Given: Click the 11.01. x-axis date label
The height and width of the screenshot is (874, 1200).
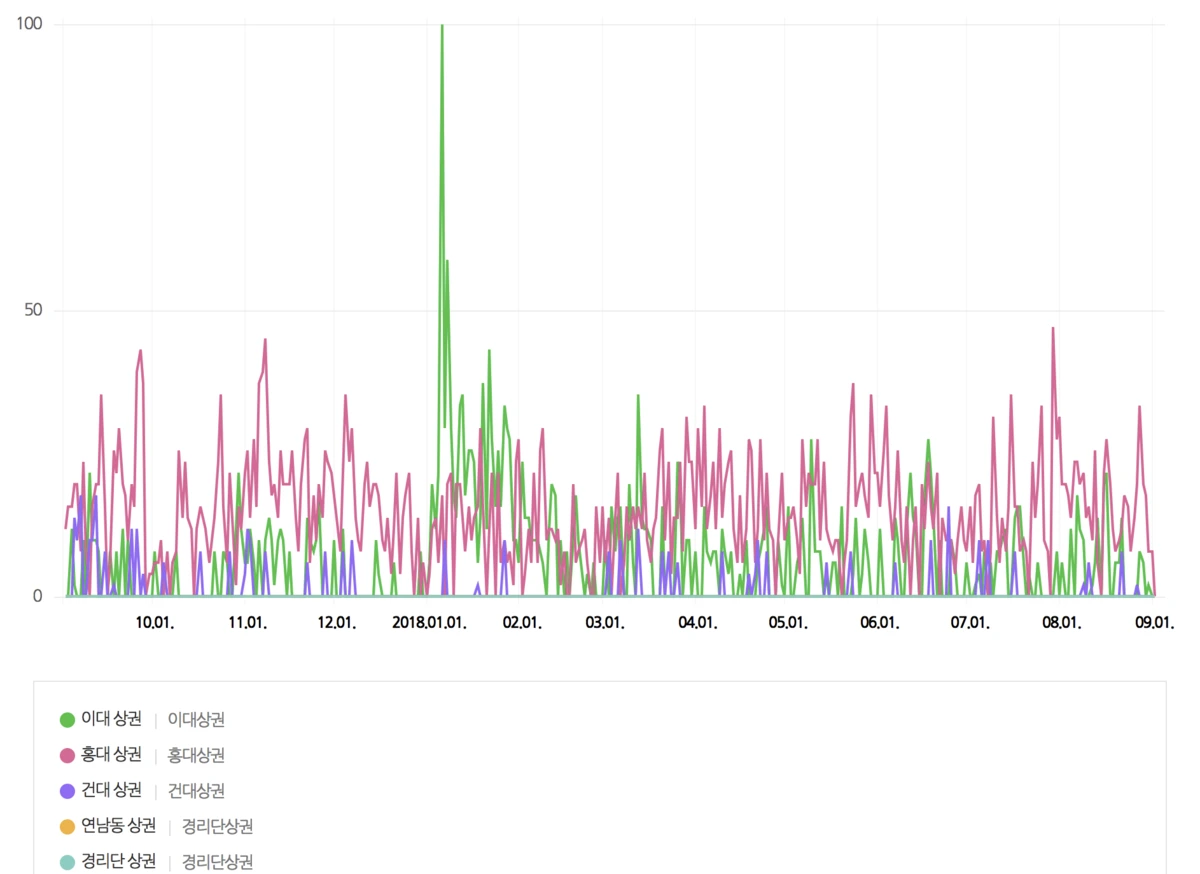Looking at the screenshot, I should click(248, 622).
